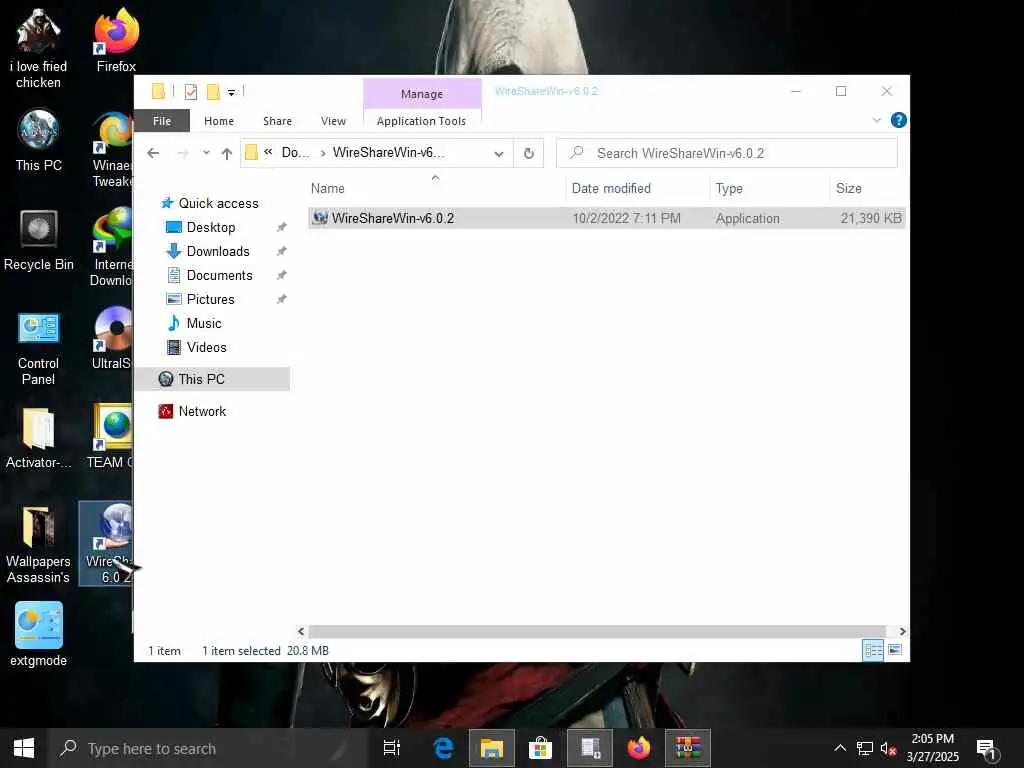Open Desktop in navigation pane
The height and width of the screenshot is (768, 1024).
pyautogui.click(x=210, y=227)
